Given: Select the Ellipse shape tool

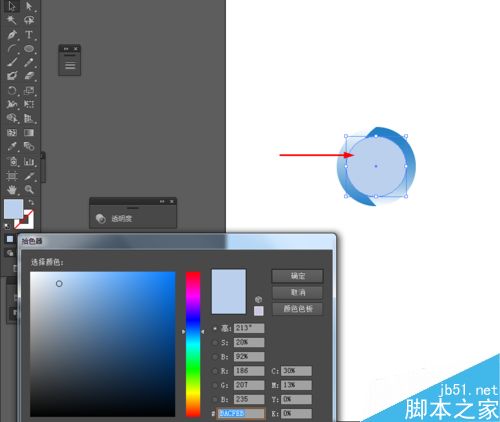Looking at the screenshot, I should [29, 49].
